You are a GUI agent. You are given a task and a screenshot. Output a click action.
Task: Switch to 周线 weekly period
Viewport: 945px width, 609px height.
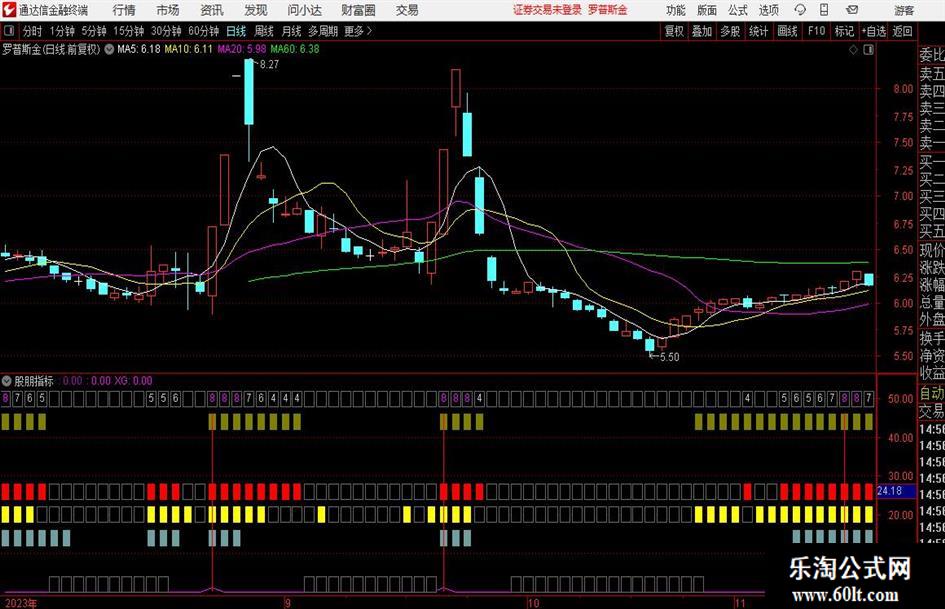point(263,31)
